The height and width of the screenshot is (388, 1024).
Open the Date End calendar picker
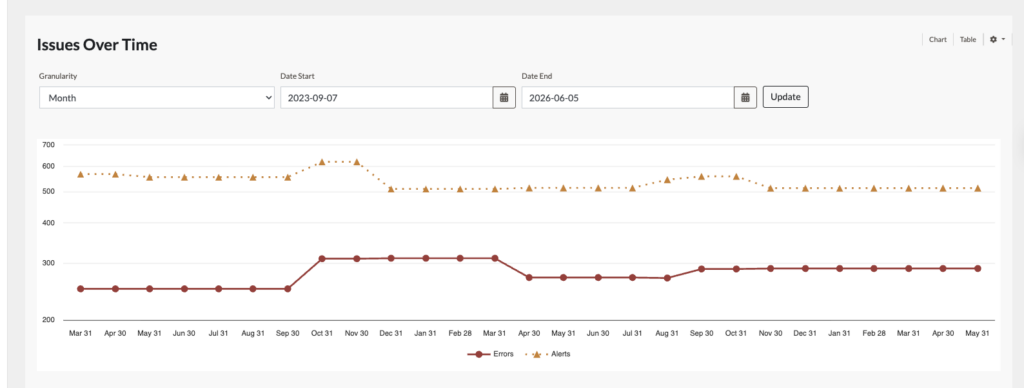745,97
